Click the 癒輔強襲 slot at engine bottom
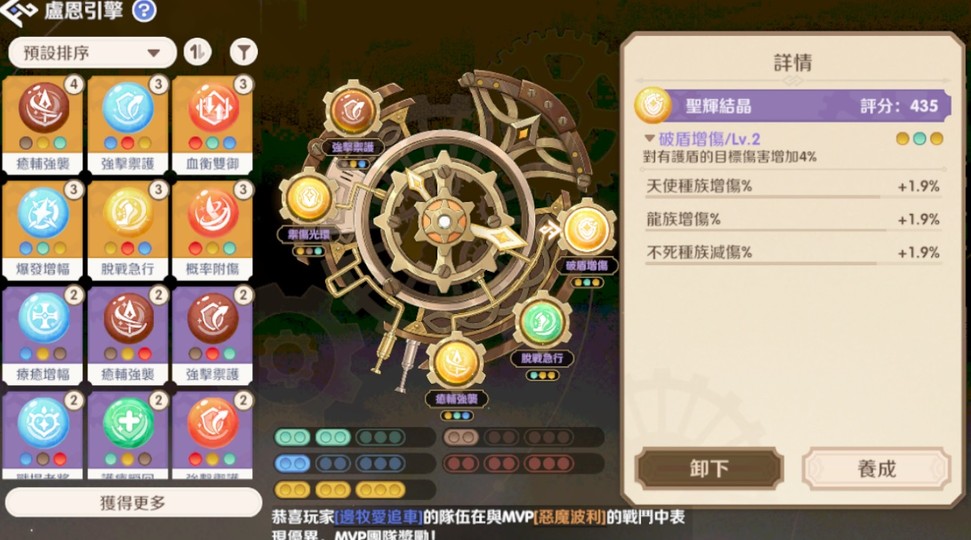Screen dimensions: 971x540 click(x=456, y=363)
